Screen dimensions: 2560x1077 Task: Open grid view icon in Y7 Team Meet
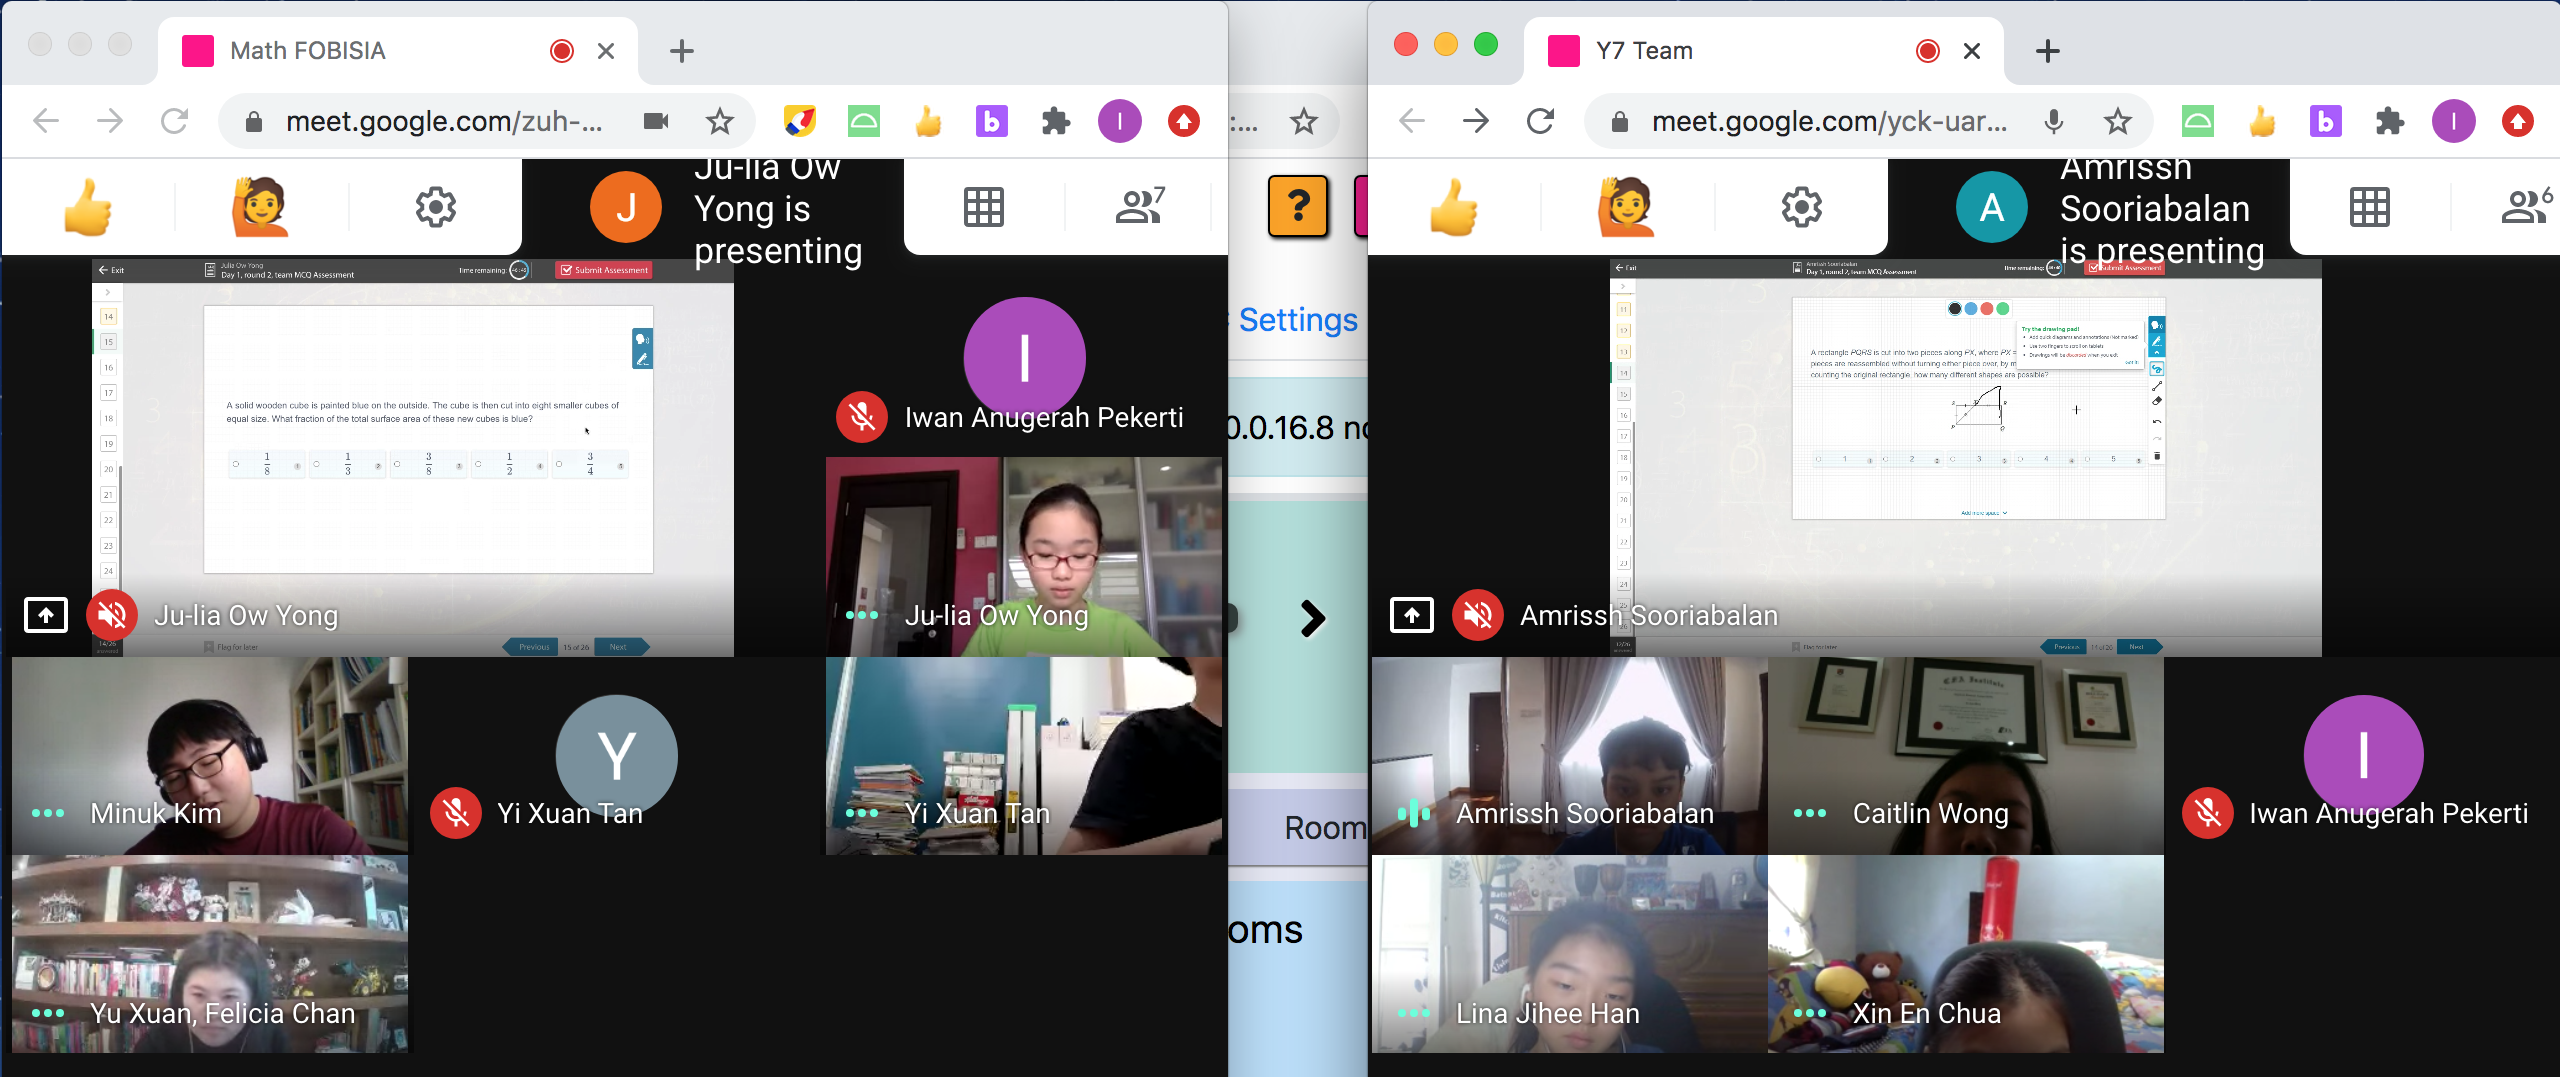[x=2370, y=207]
